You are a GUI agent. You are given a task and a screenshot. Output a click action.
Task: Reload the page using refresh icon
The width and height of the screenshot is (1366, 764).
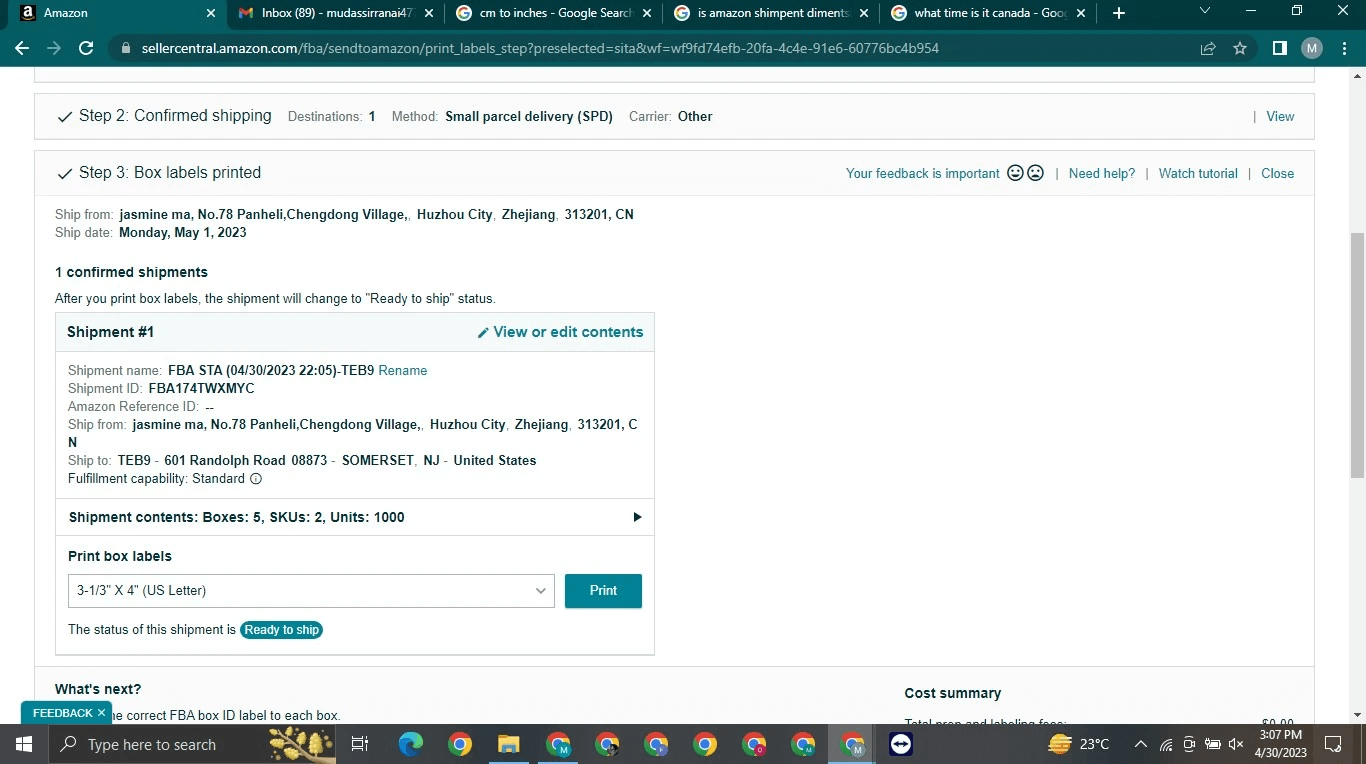[86, 48]
